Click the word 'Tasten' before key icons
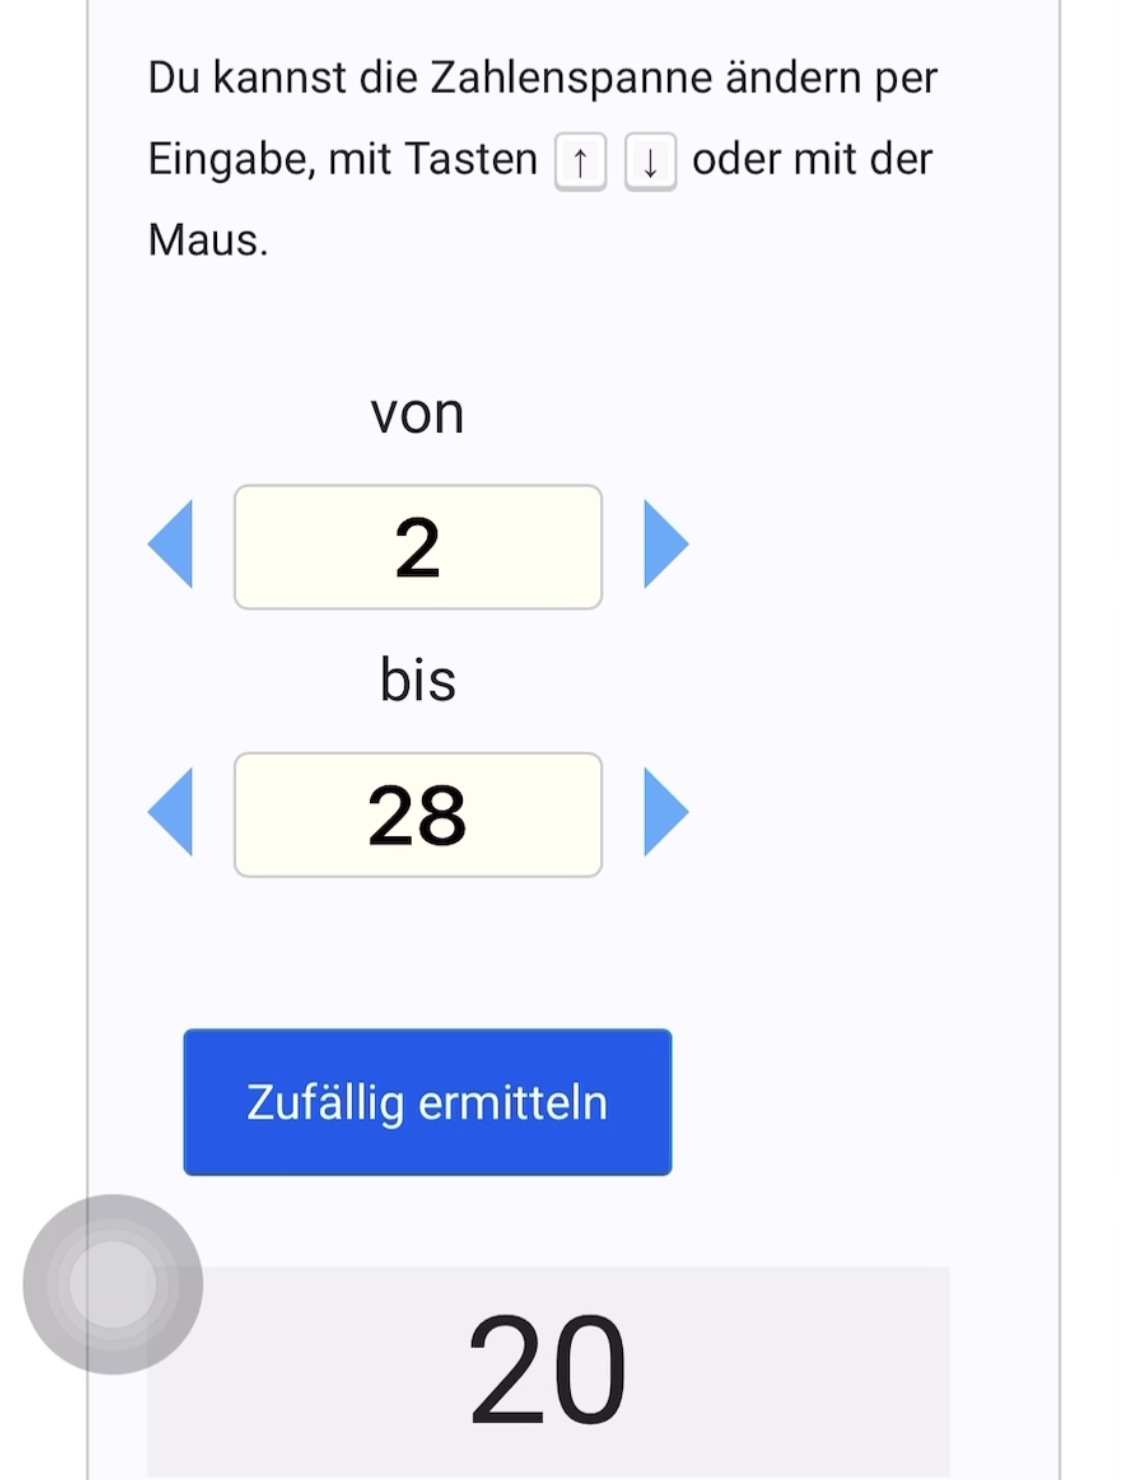This screenshot has height=1480, width=1122. pos(471,159)
